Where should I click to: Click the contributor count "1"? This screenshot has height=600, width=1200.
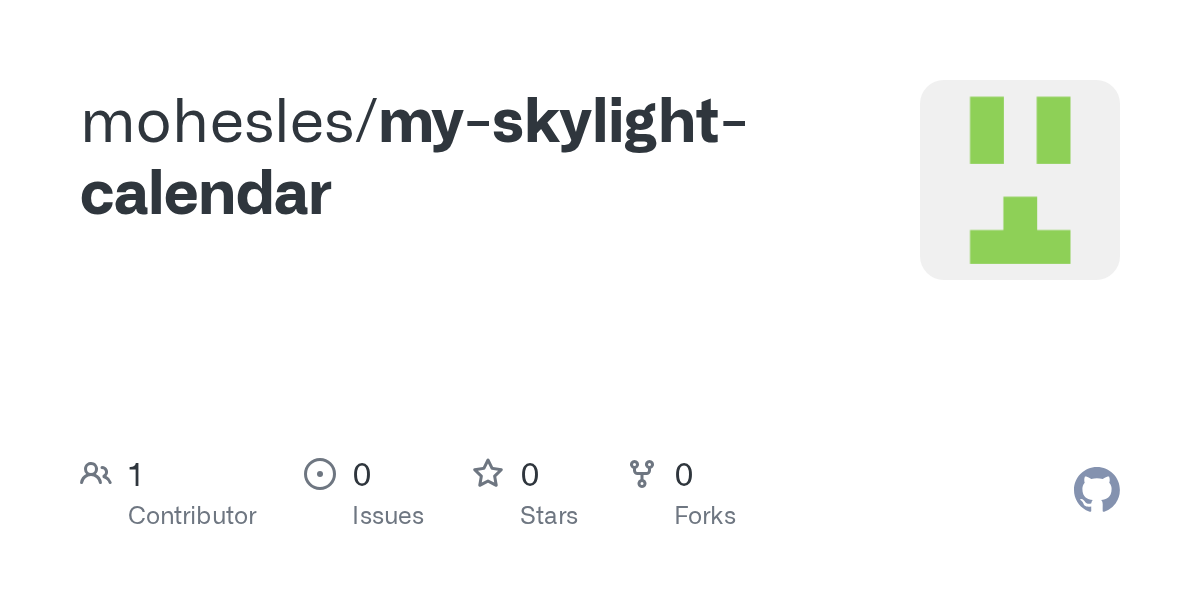[x=136, y=475]
